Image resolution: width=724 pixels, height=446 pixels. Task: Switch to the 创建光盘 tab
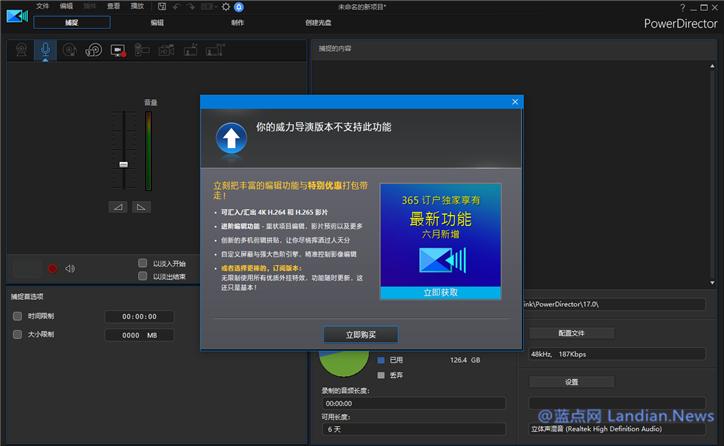point(318,22)
